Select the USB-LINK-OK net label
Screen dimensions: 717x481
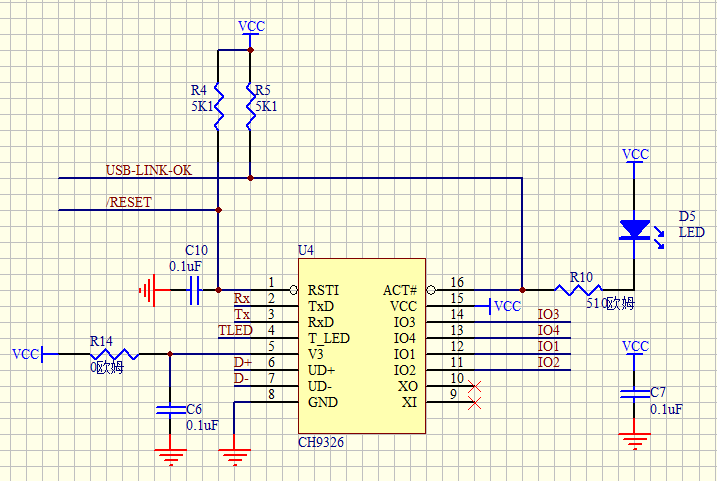149,170
